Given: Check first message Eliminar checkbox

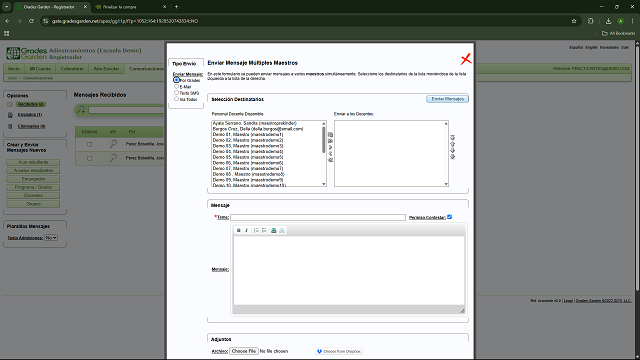Looking at the screenshot, I should pyautogui.click(x=89, y=144).
